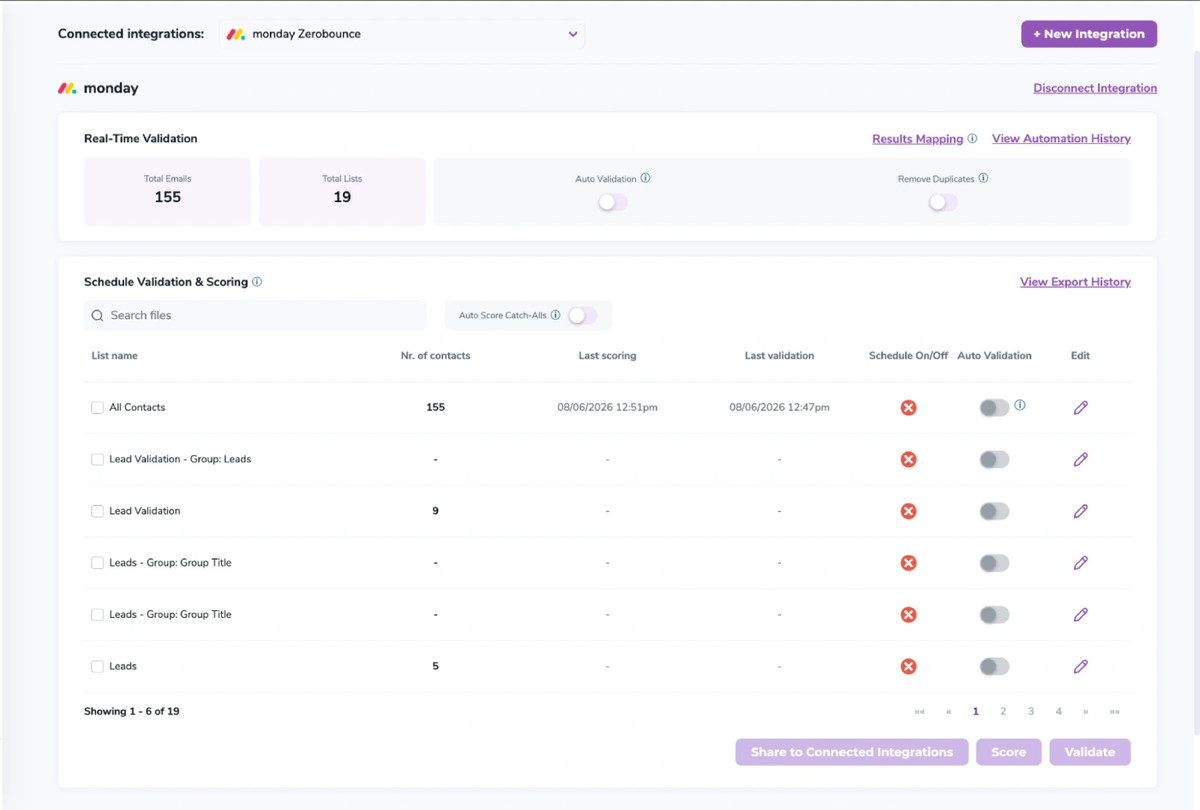
Task: Check the All Contacts checkbox
Action: (97, 408)
